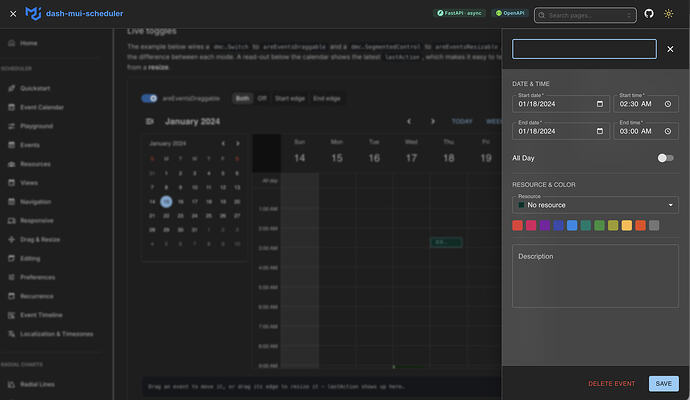Click DELETE EVENT
The image size is (690, 400).
611,384
